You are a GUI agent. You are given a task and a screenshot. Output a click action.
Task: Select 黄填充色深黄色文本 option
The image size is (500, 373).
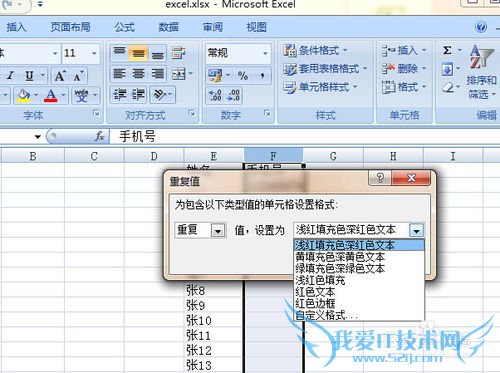(x=359, y=257)
